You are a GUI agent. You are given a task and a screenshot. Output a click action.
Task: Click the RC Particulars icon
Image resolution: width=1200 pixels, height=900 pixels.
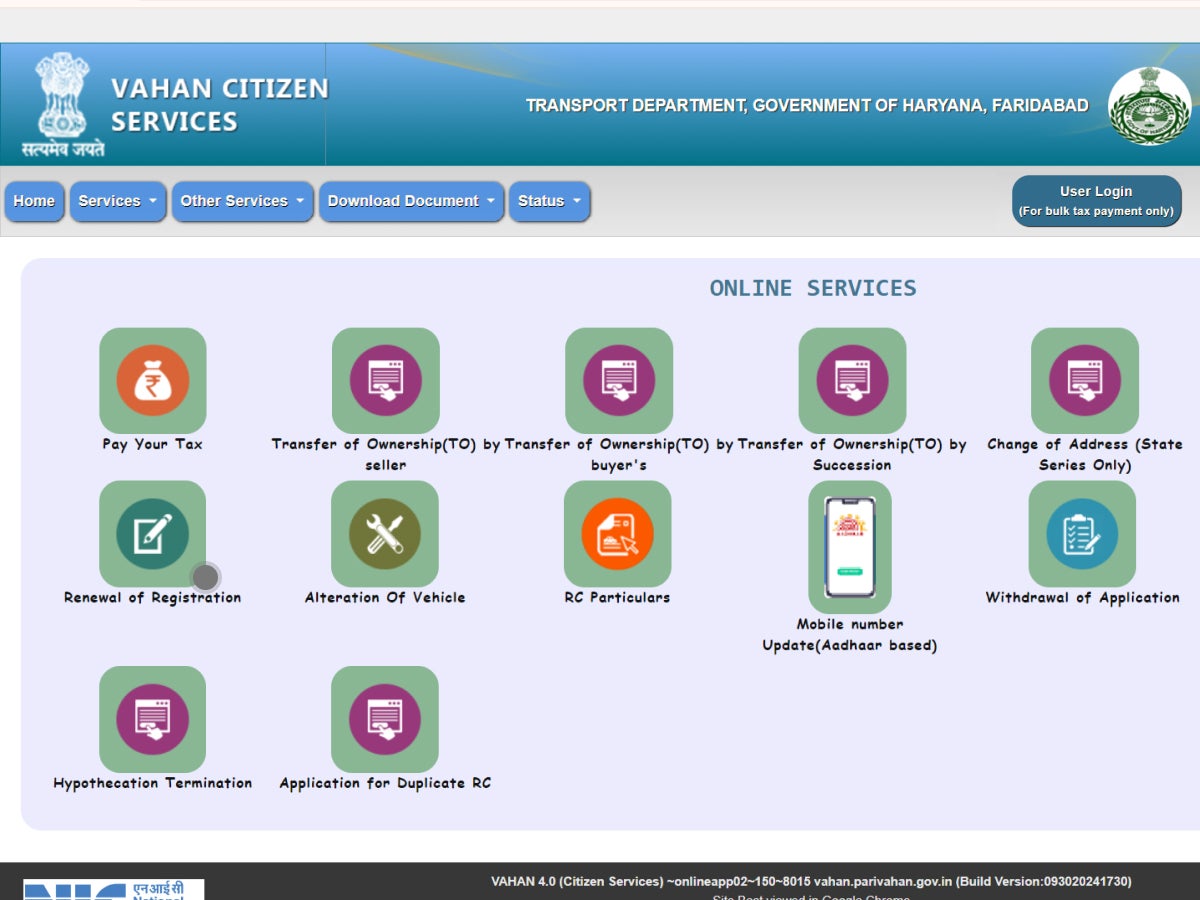pos(619,533)
